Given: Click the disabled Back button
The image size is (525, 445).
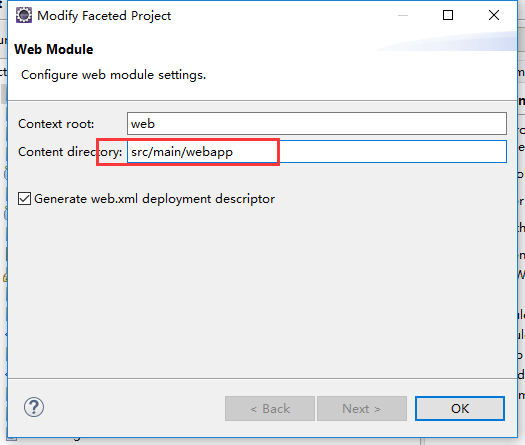Looking at the screenshot, I should click(270, 409).
